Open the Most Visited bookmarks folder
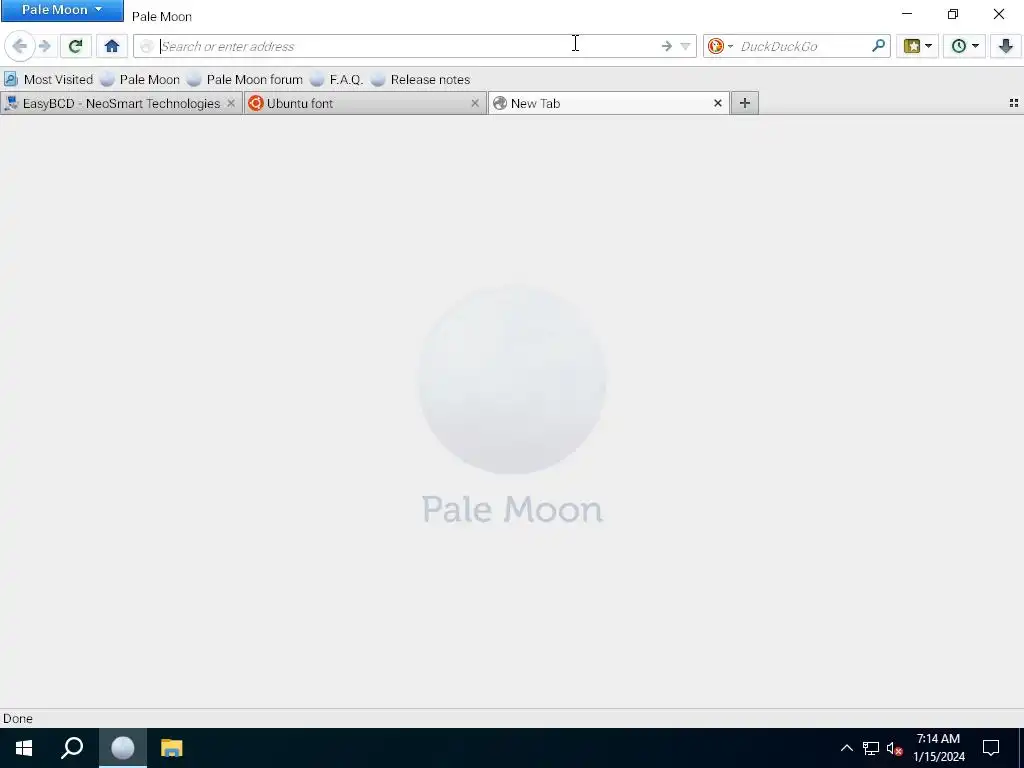This screenshot has height=768, width=1024. [x=48, y=80]
